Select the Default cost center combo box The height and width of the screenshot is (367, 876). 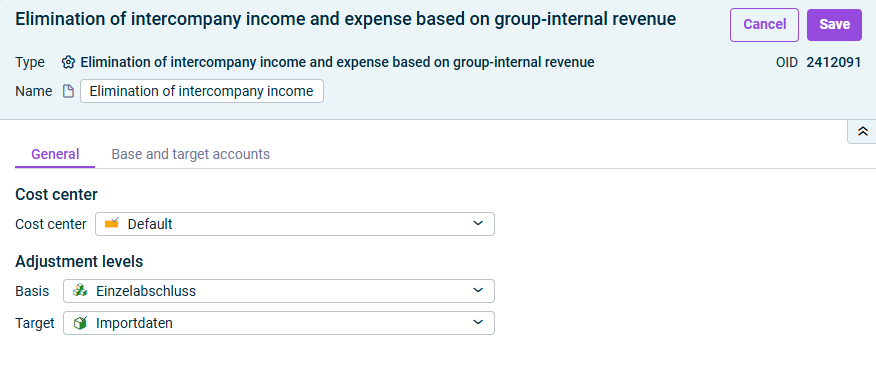[x=295, y=224]
